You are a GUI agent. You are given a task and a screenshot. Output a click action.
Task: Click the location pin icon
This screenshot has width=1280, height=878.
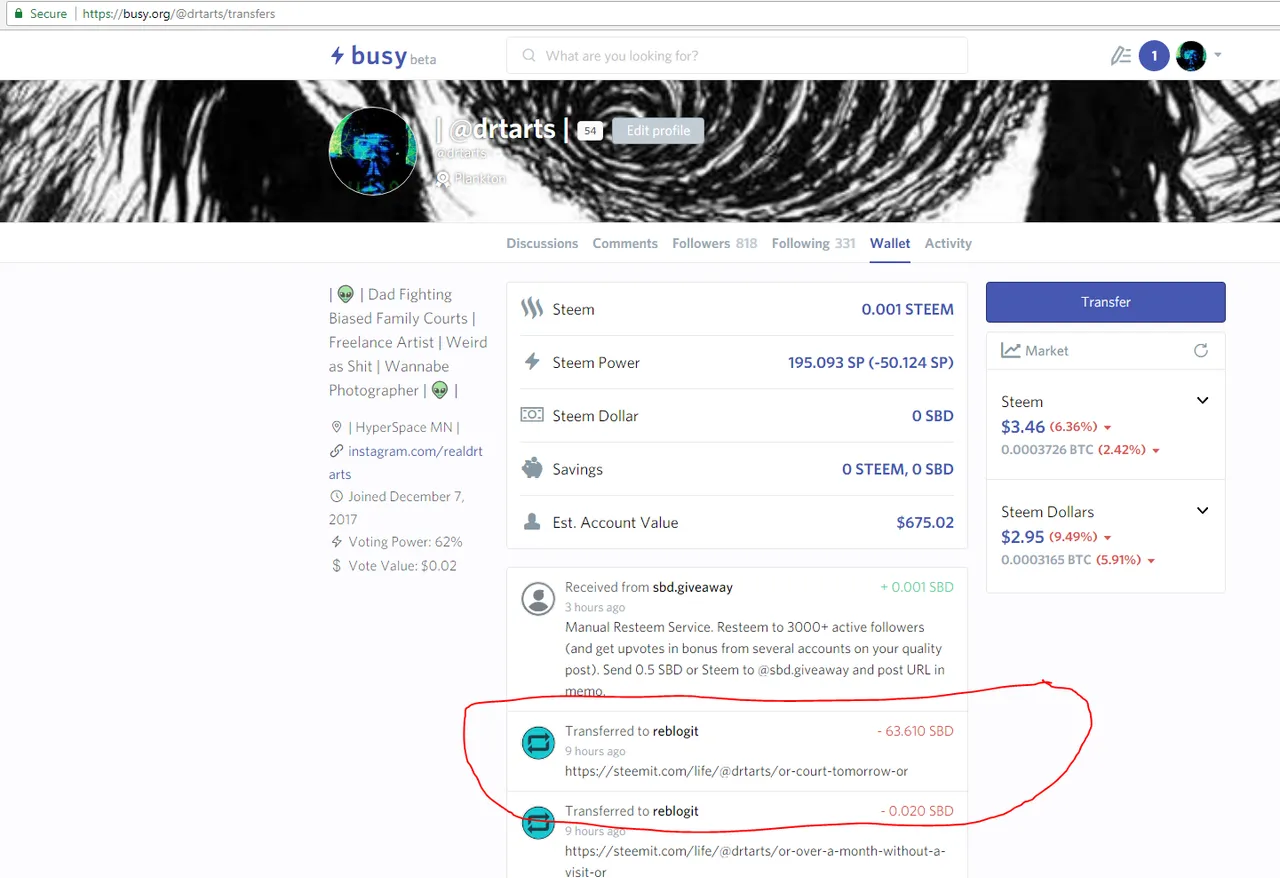point(336,427)
